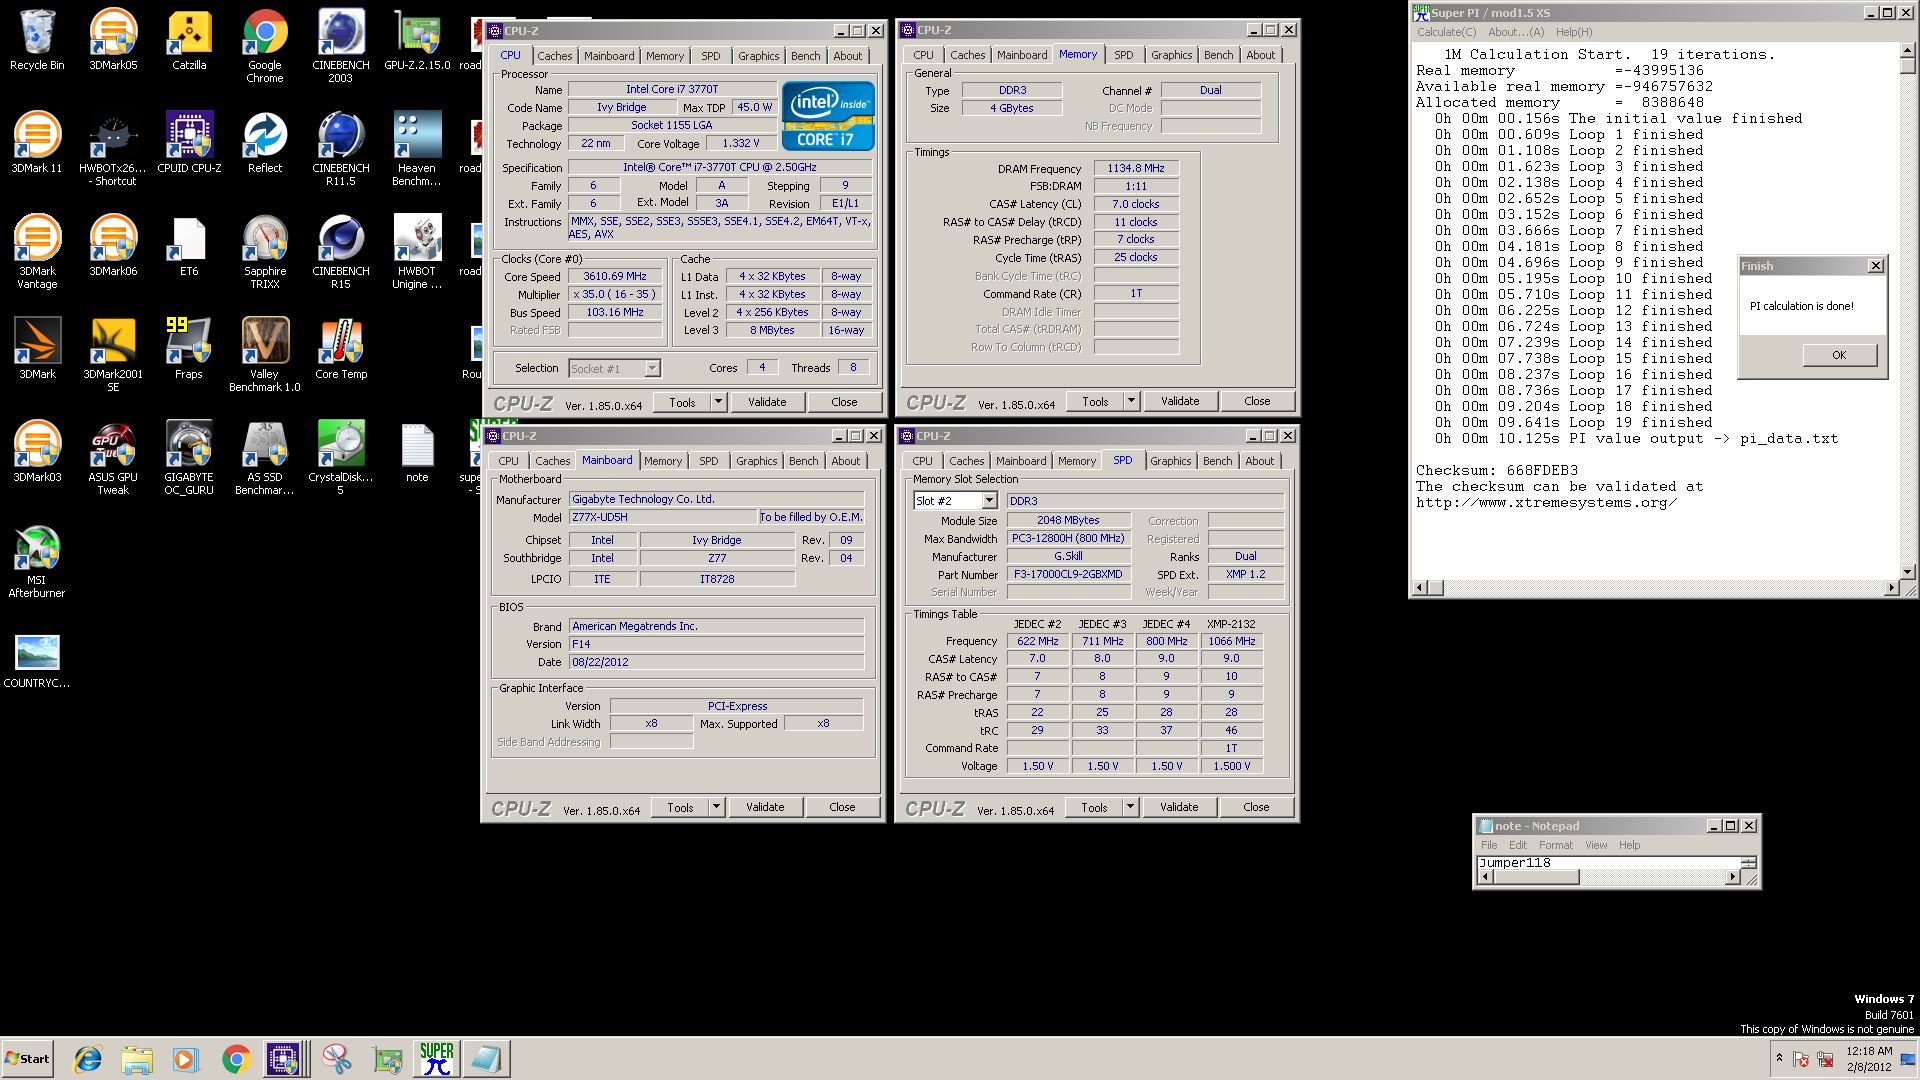The image size is (1920, 1080).
Task: Click the CPU-Z taskbar button
Action: click(x=284, y=1059)
